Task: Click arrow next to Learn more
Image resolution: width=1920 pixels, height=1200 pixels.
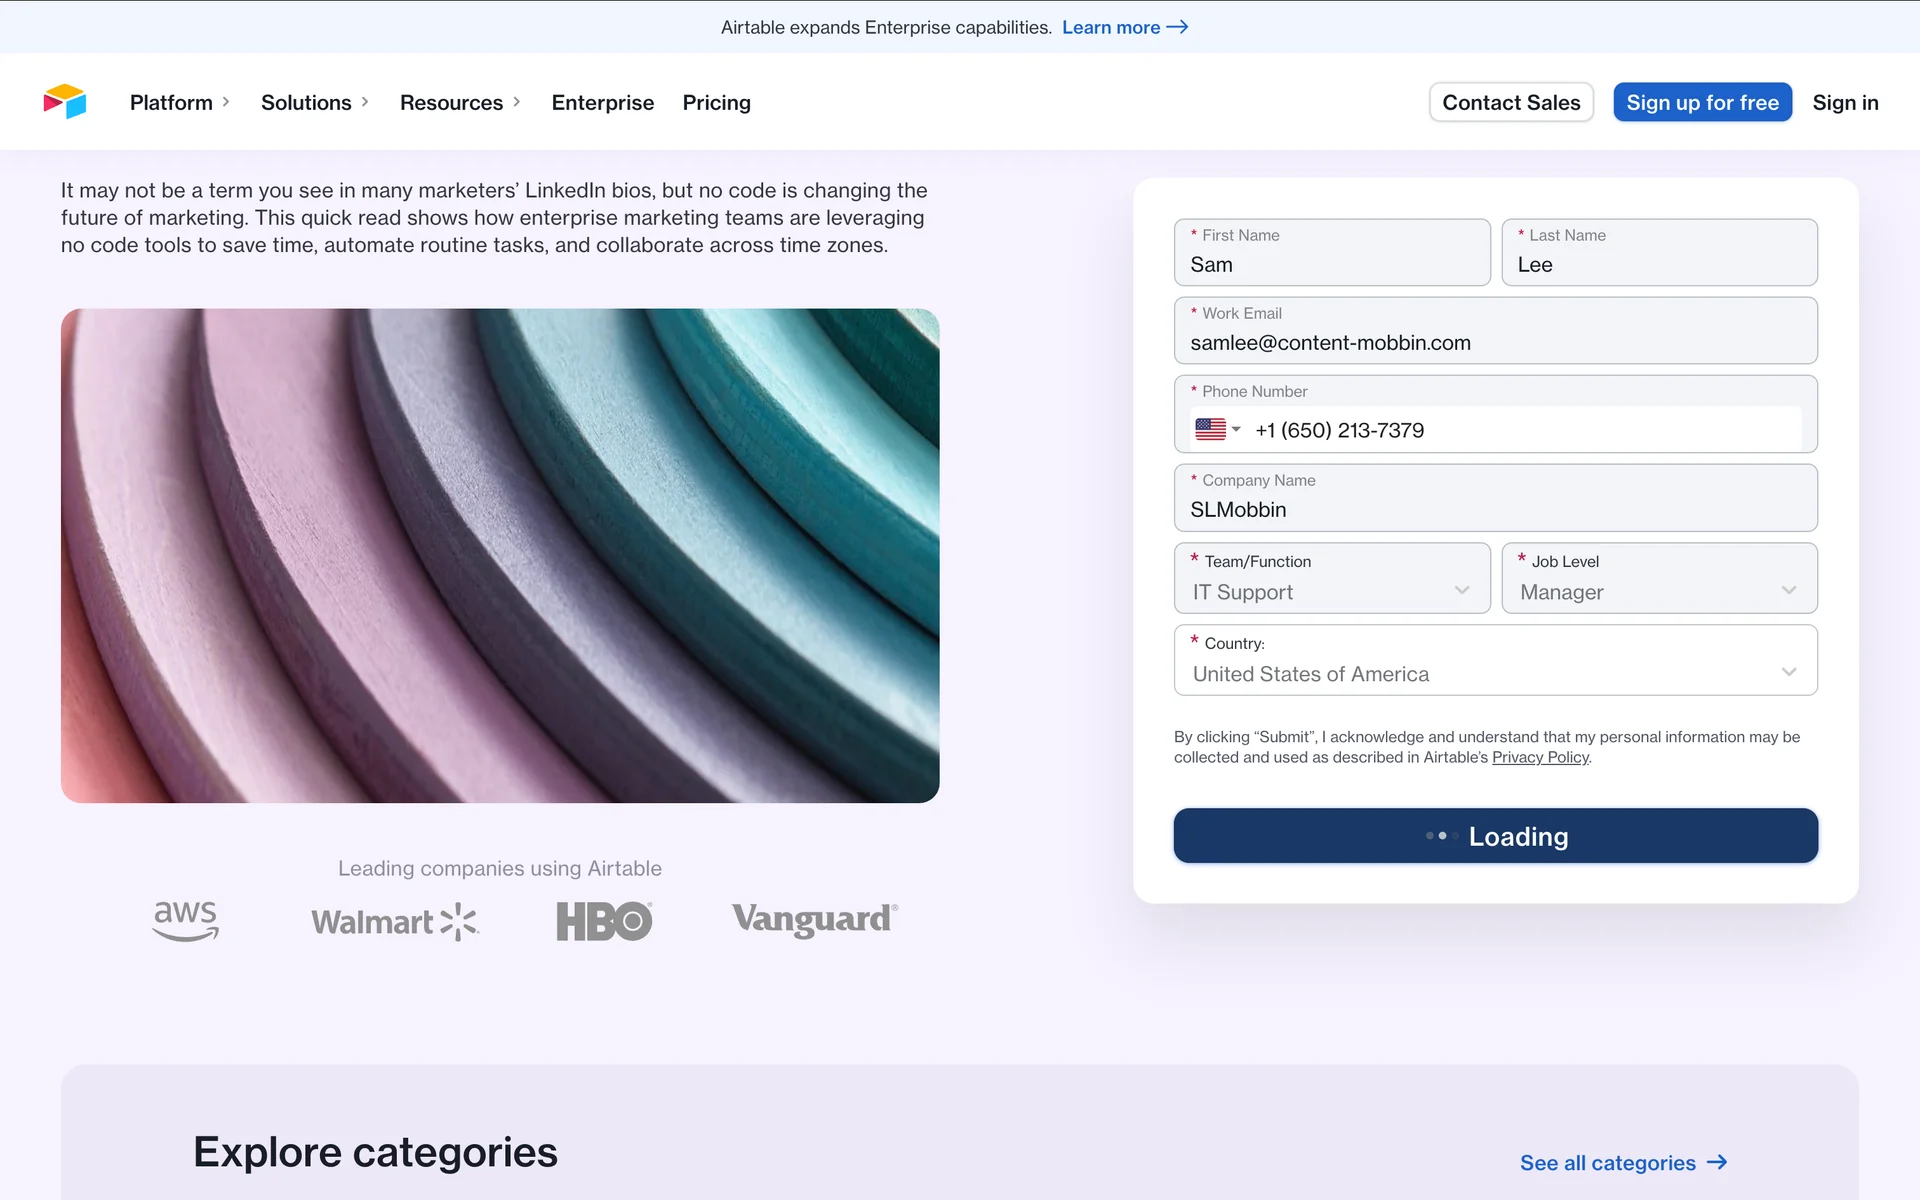Action: (1178, 27)
